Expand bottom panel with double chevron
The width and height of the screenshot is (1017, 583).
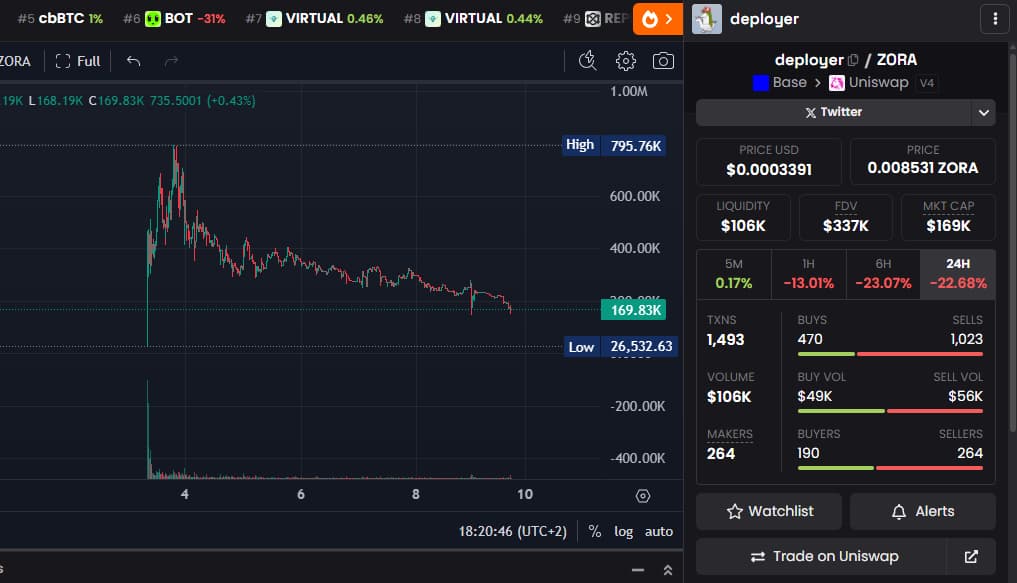pyautogui.click(x=667, y=570)
